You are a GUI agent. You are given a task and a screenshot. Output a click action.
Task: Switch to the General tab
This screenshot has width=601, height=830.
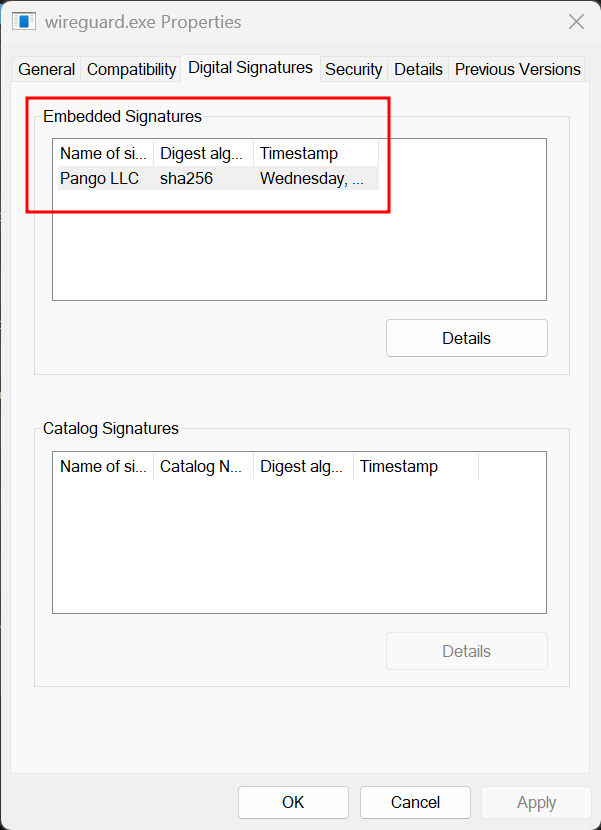46,69
